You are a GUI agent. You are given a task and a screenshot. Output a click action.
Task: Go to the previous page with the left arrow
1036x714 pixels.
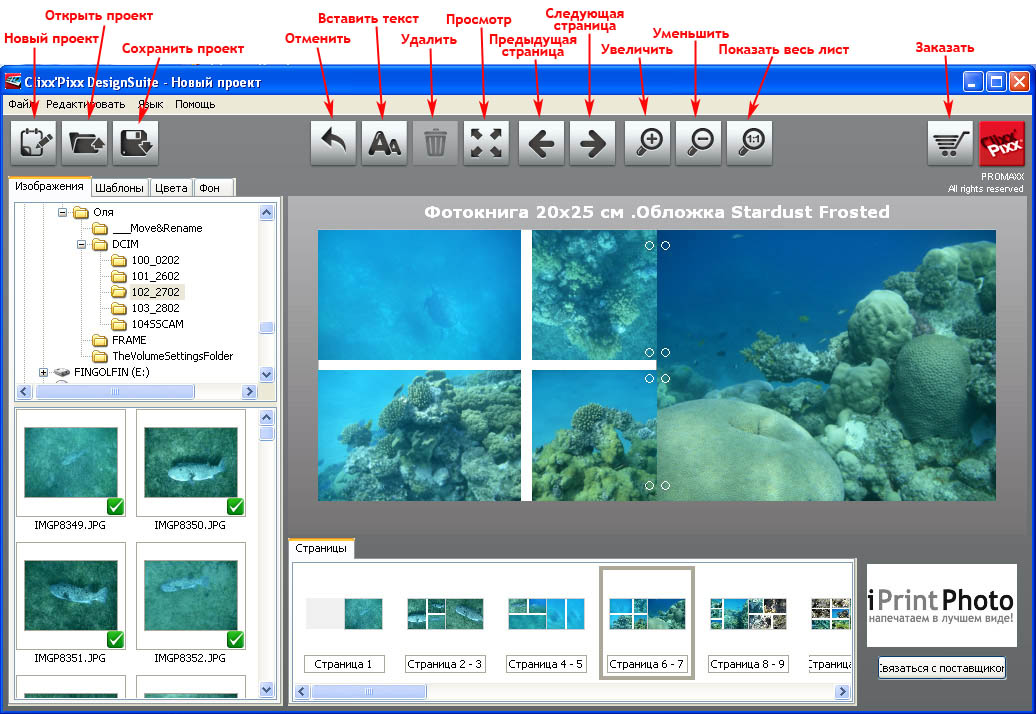click(541, 143)
